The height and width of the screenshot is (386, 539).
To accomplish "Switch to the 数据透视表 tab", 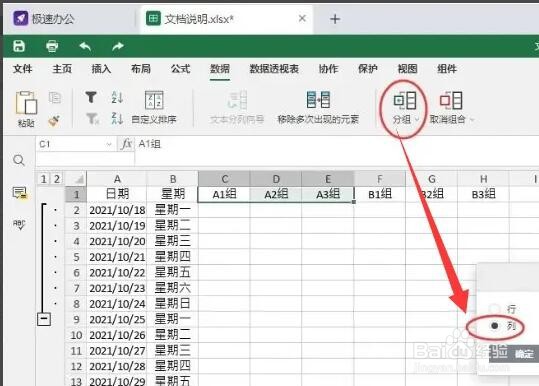I will (x=274, y=69).
